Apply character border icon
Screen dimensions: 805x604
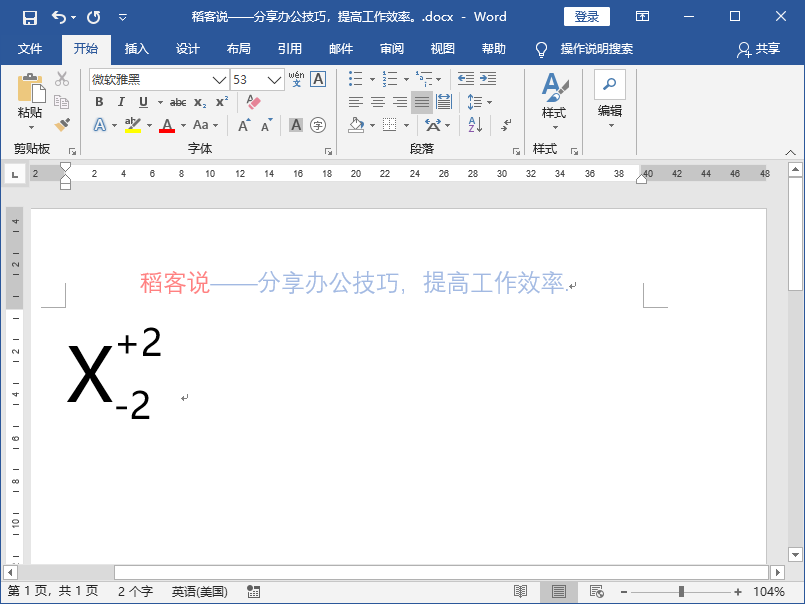click(318, 79)
